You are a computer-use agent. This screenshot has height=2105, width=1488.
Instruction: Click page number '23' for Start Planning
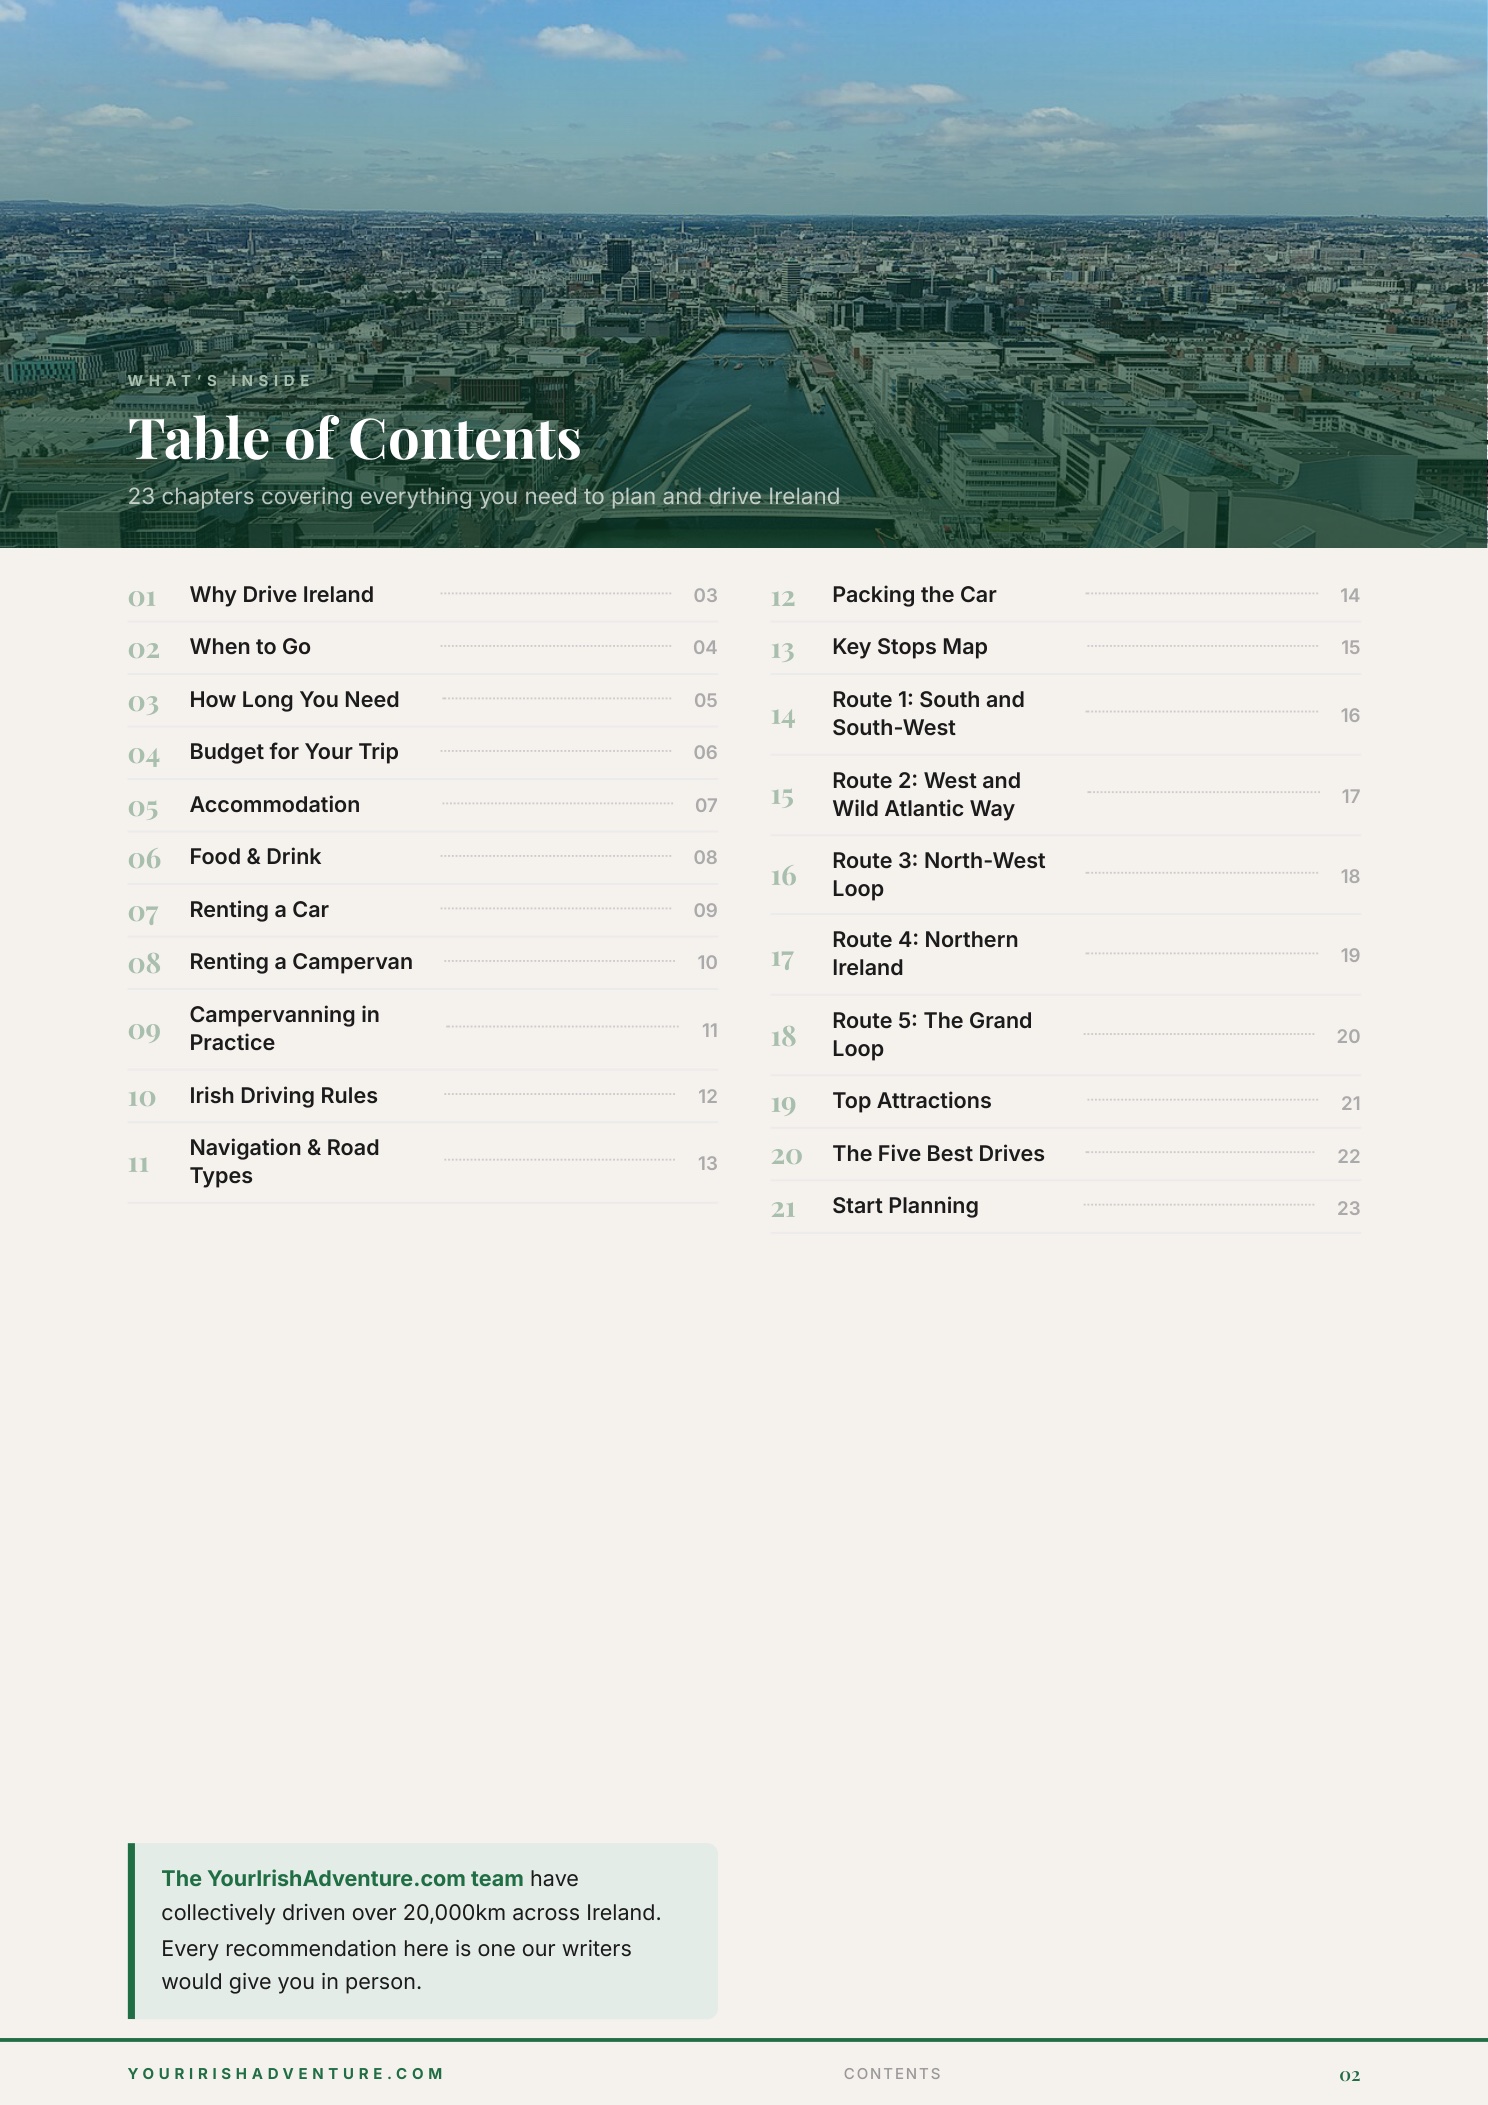pos(1348,1208)
